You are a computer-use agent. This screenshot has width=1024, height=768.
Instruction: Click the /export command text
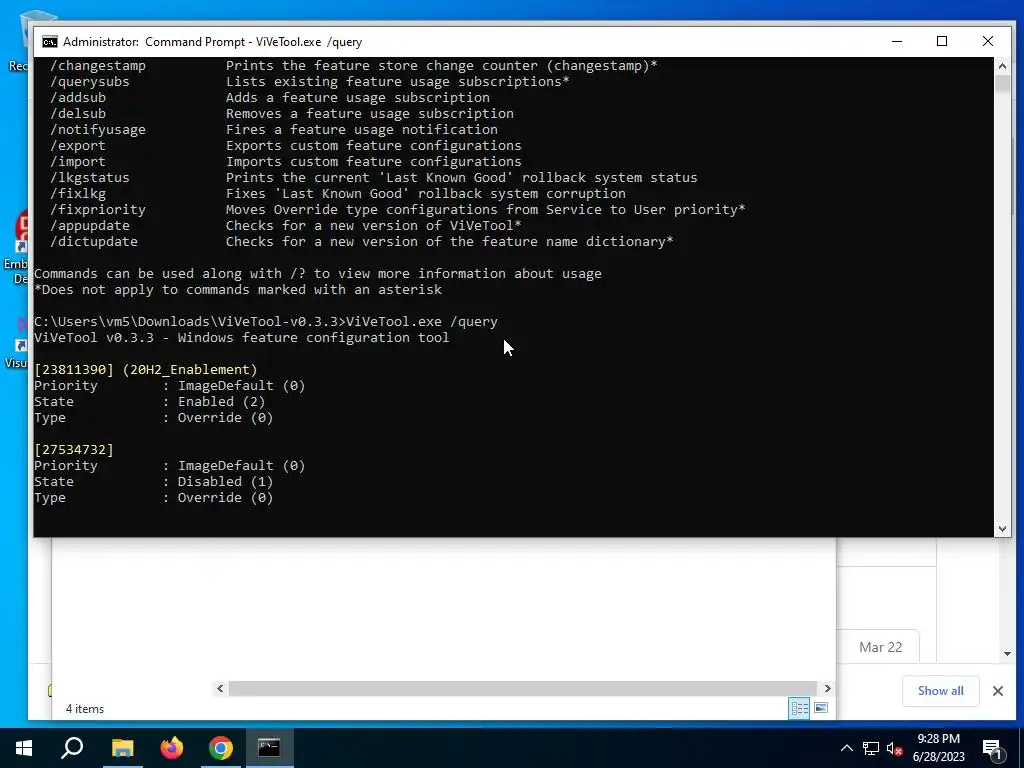point(78,146)
